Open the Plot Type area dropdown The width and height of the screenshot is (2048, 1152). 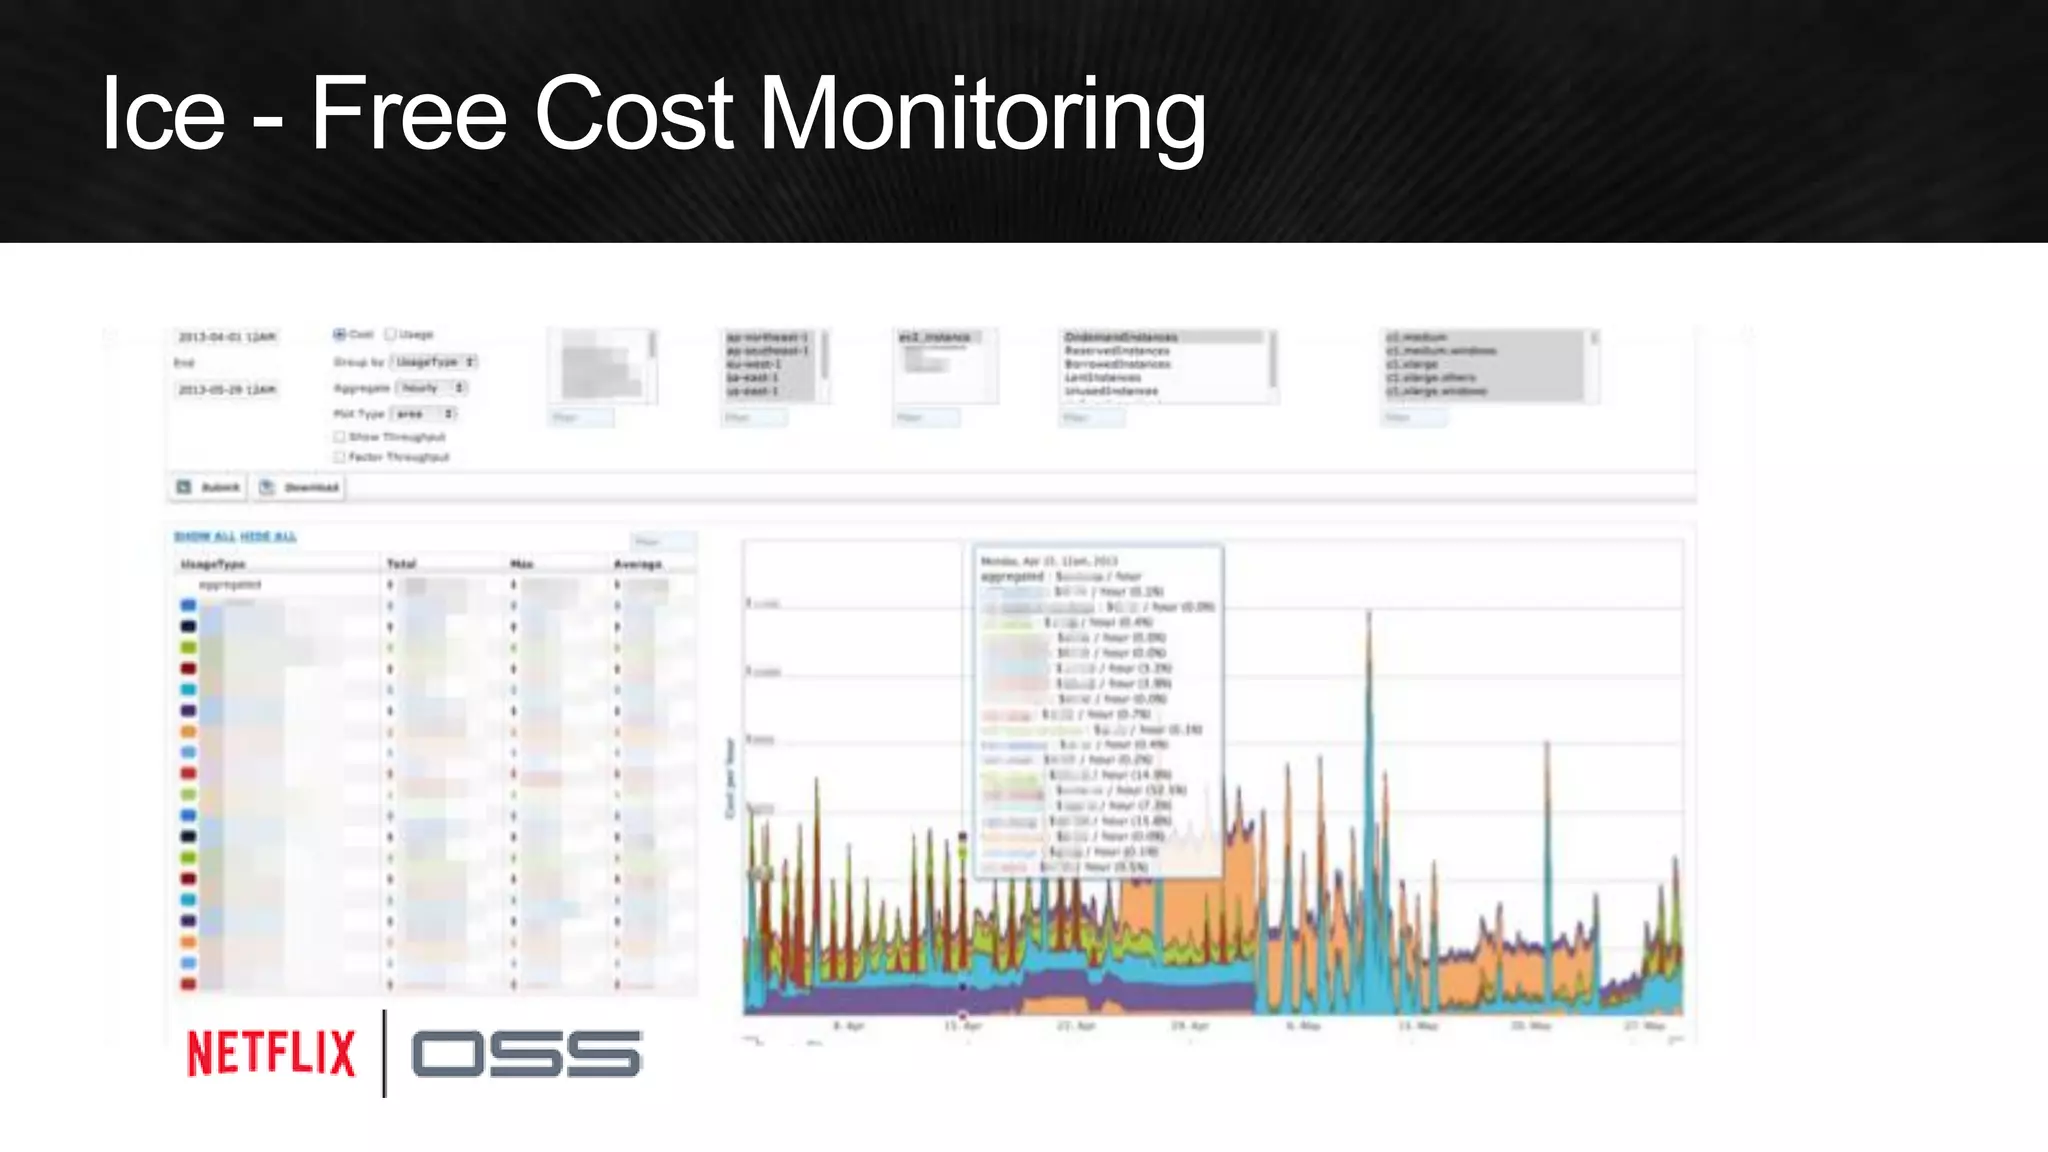[x=425, y=413]
